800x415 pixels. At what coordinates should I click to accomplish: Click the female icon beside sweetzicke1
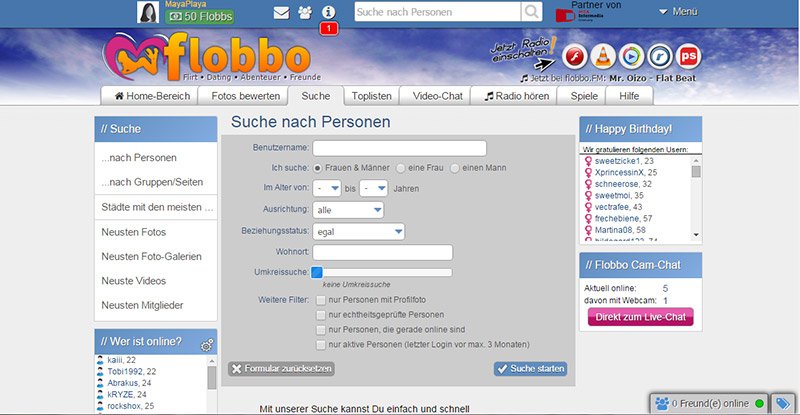click(588, 161)
